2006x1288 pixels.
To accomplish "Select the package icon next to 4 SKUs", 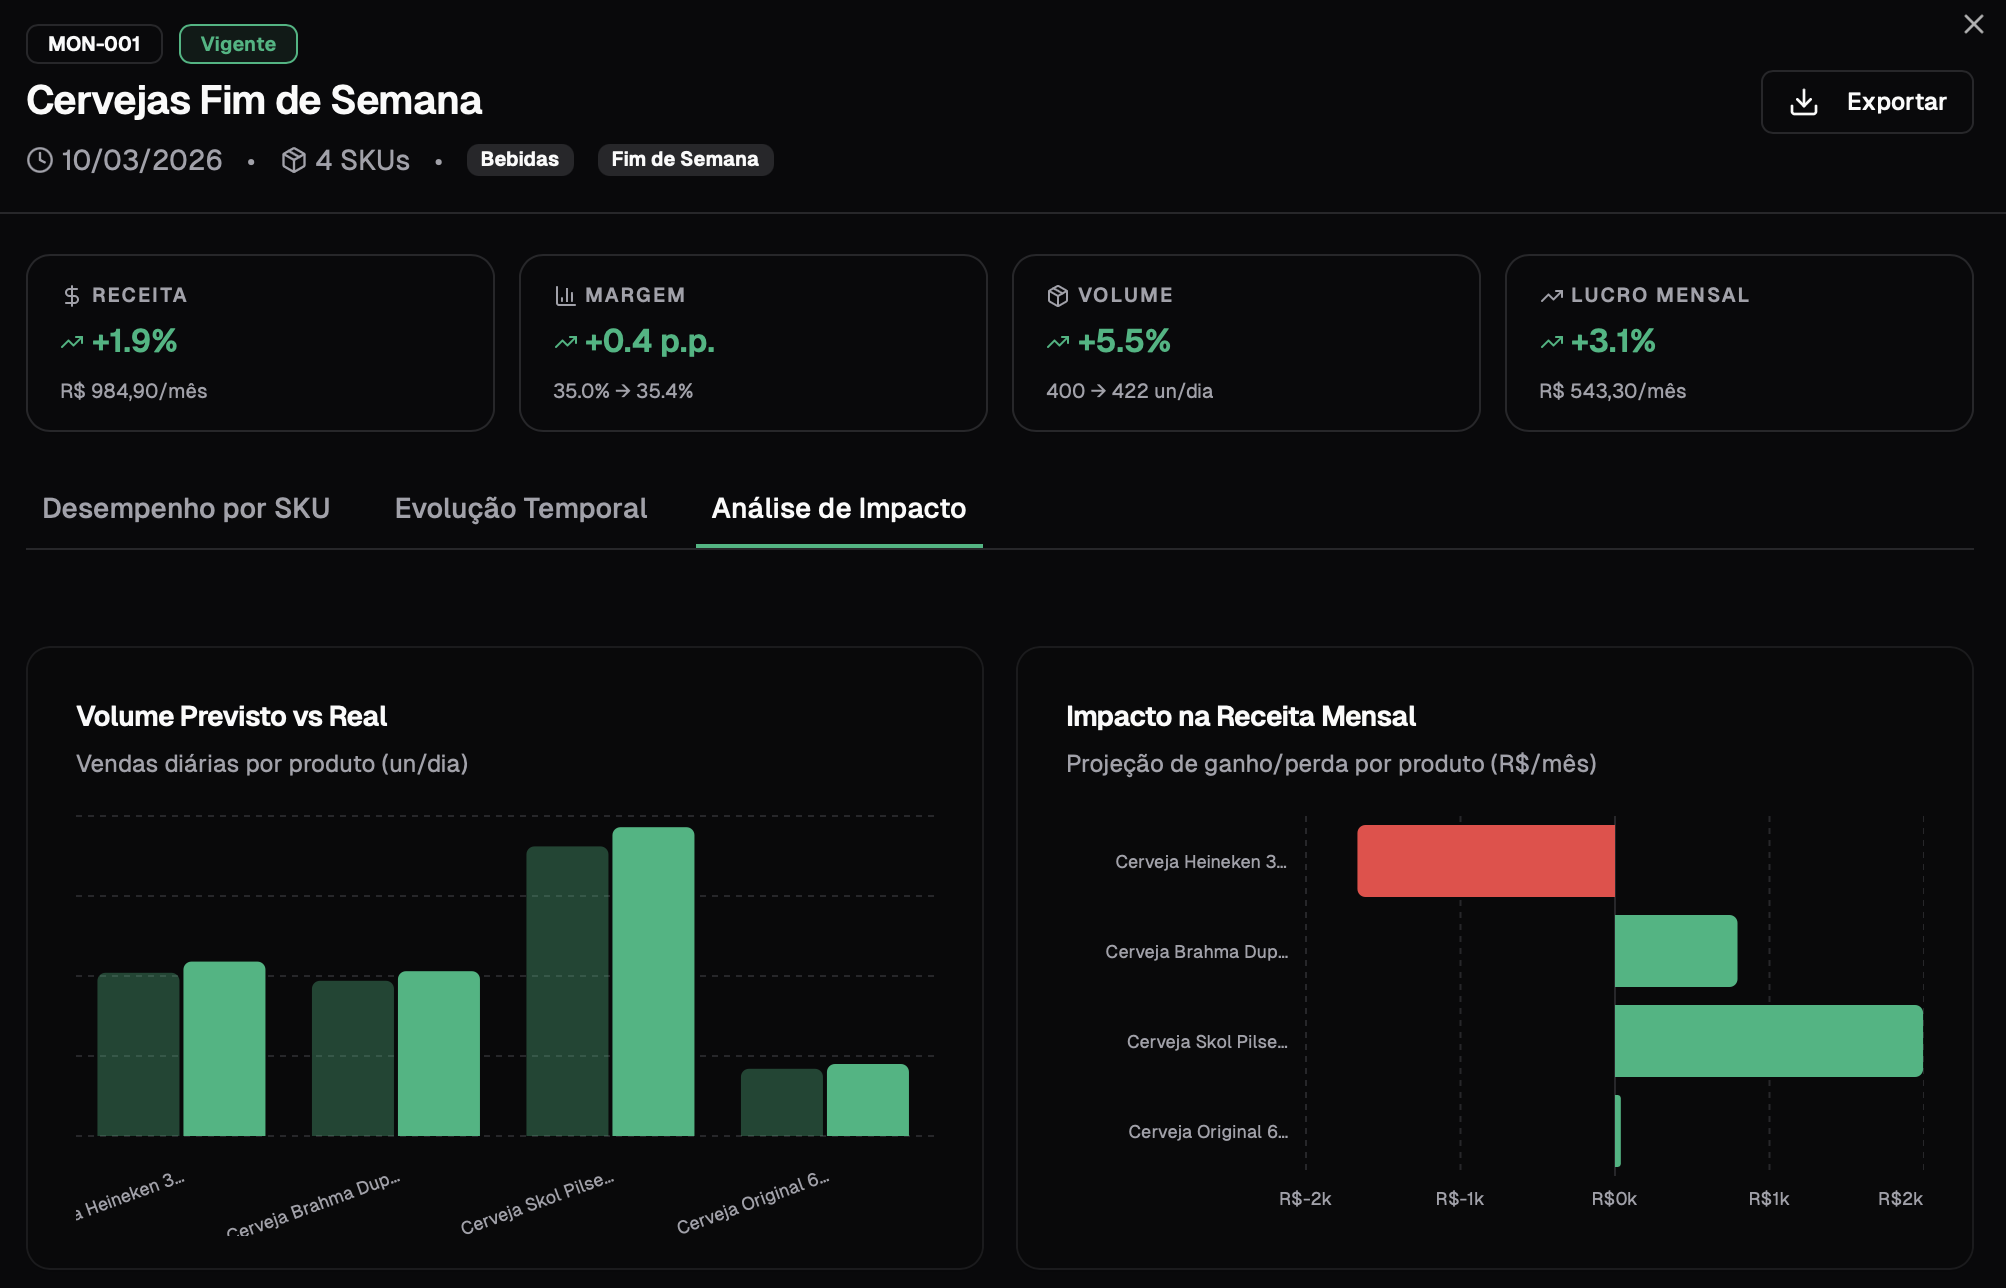I will click(x=293, y=159).
